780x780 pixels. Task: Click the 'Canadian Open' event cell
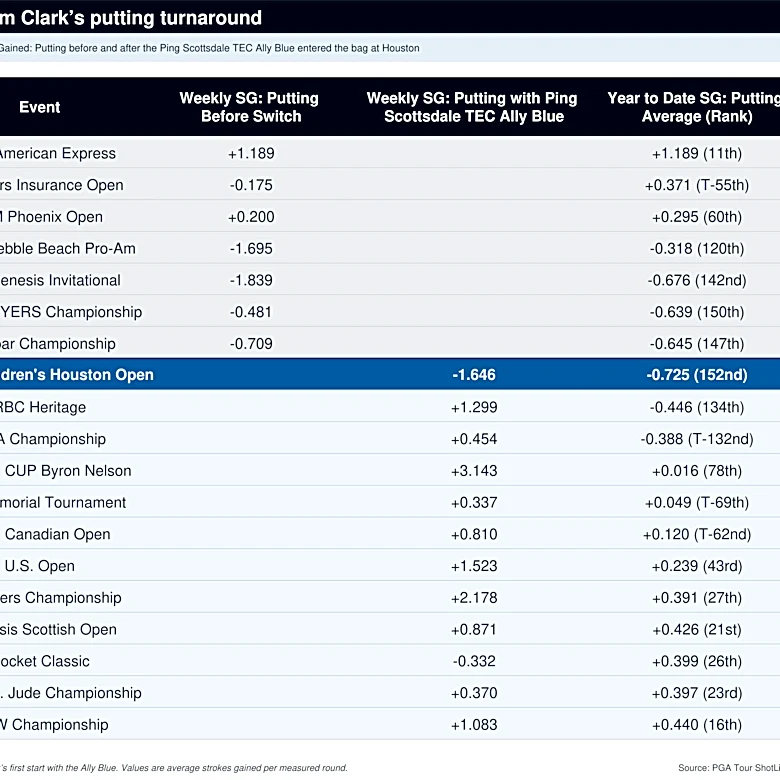pos(58,535)
